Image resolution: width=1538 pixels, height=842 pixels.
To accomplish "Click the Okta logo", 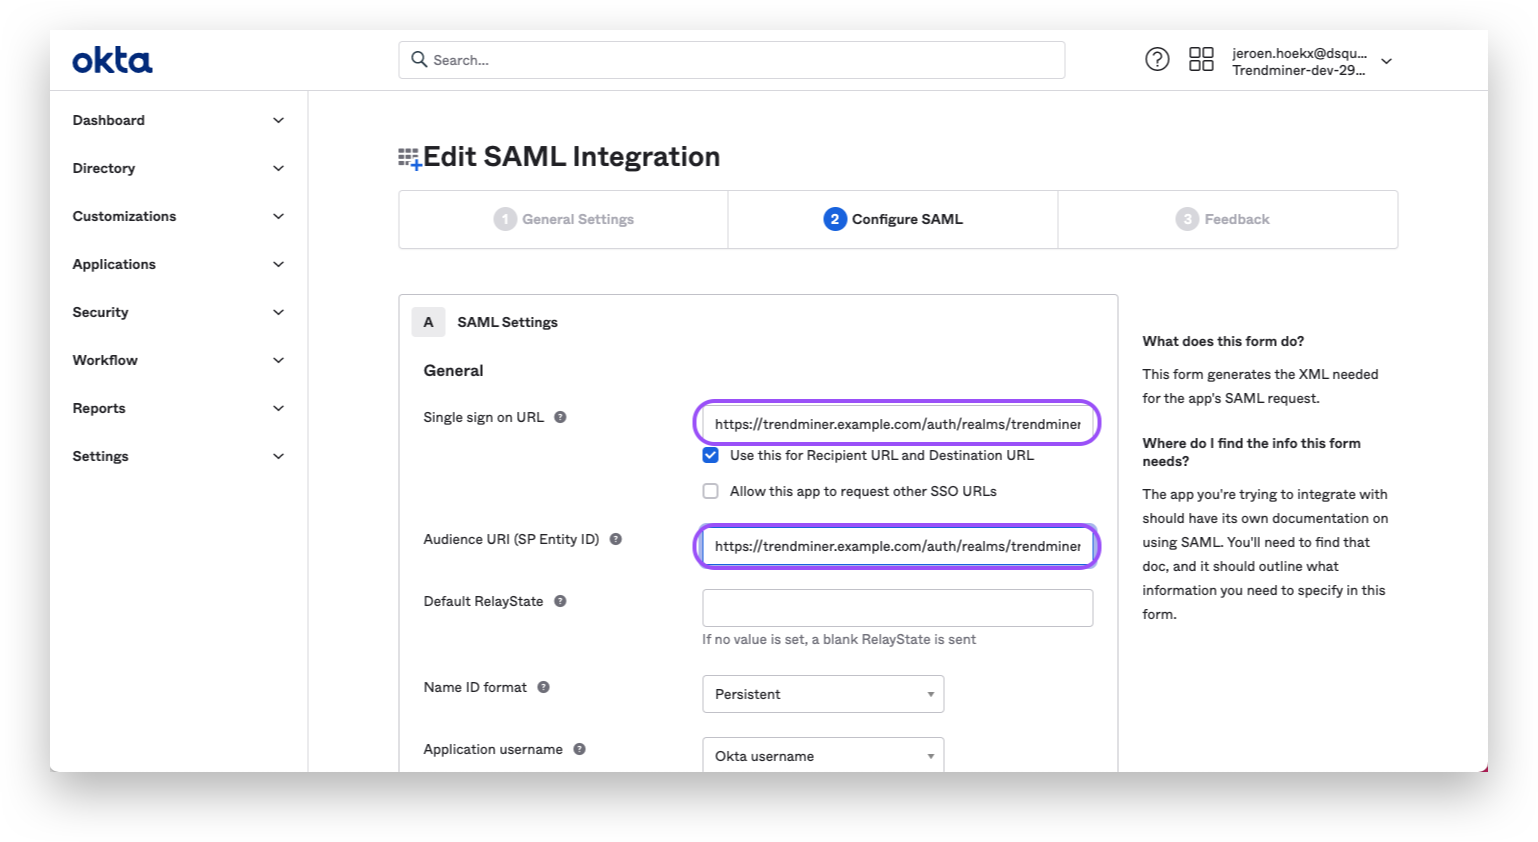I will click(x=111, y=60).
